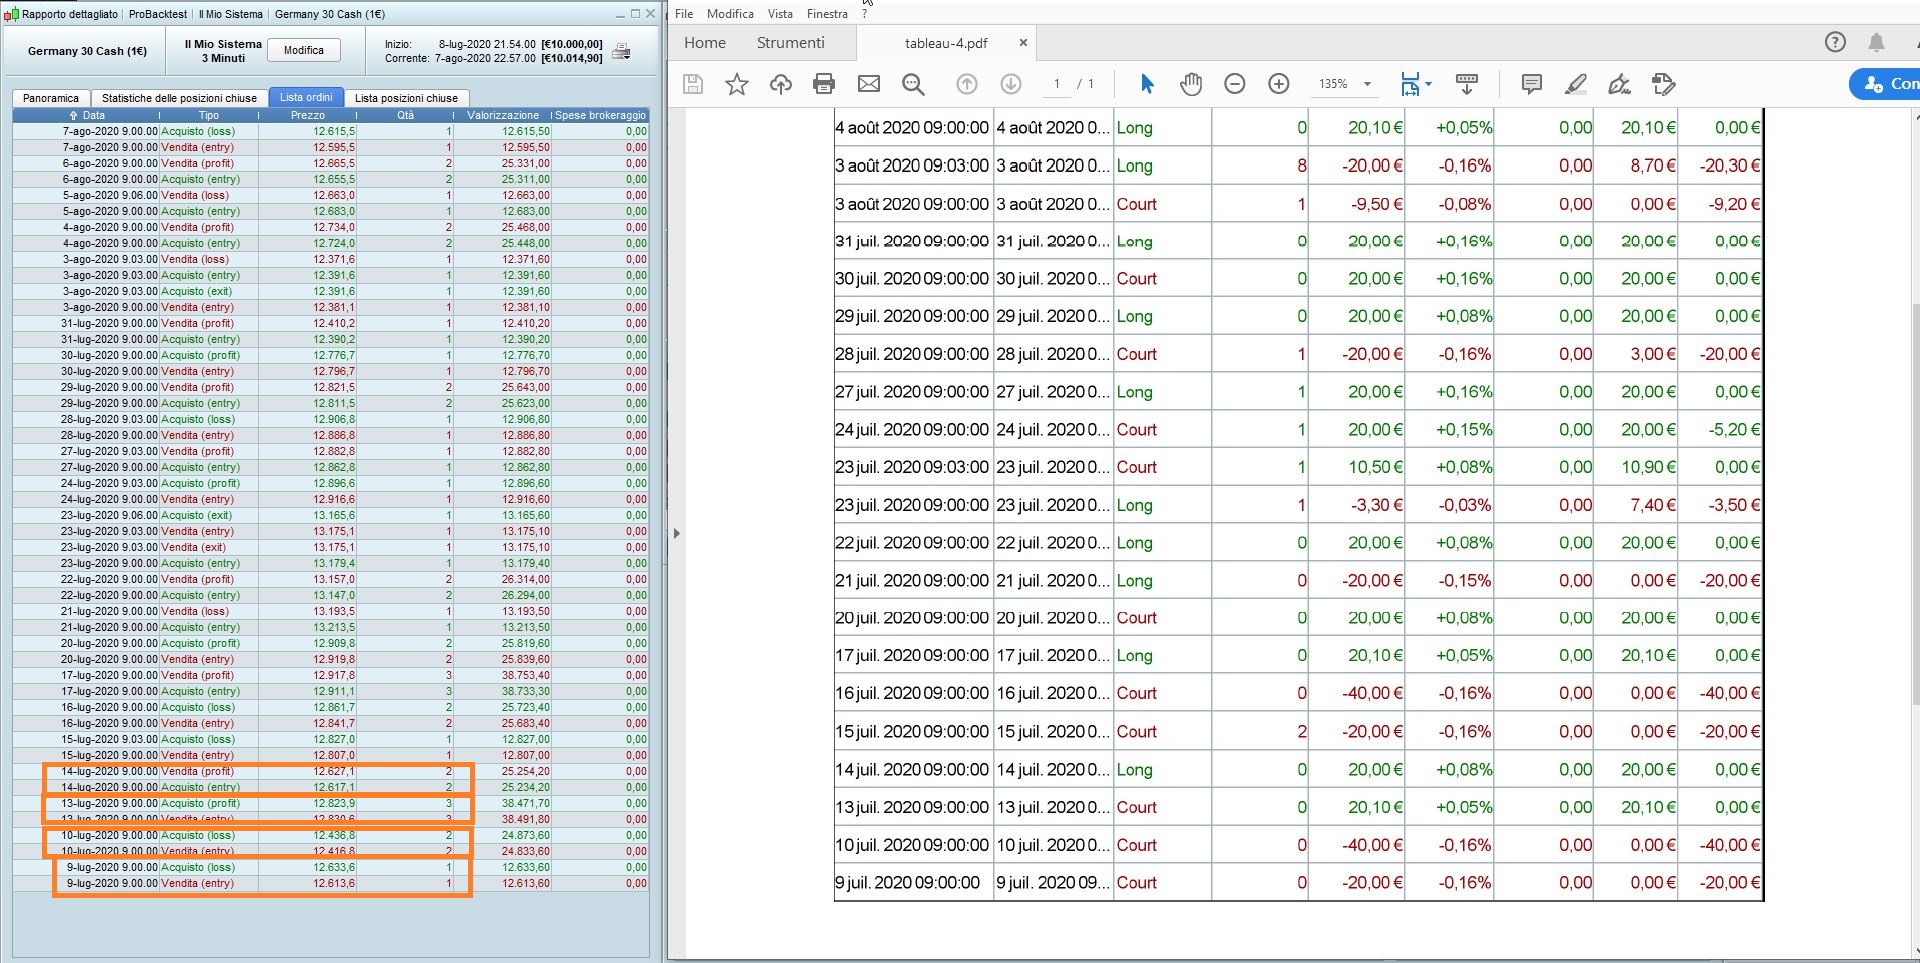Open the Vista menu

[779, 14]
